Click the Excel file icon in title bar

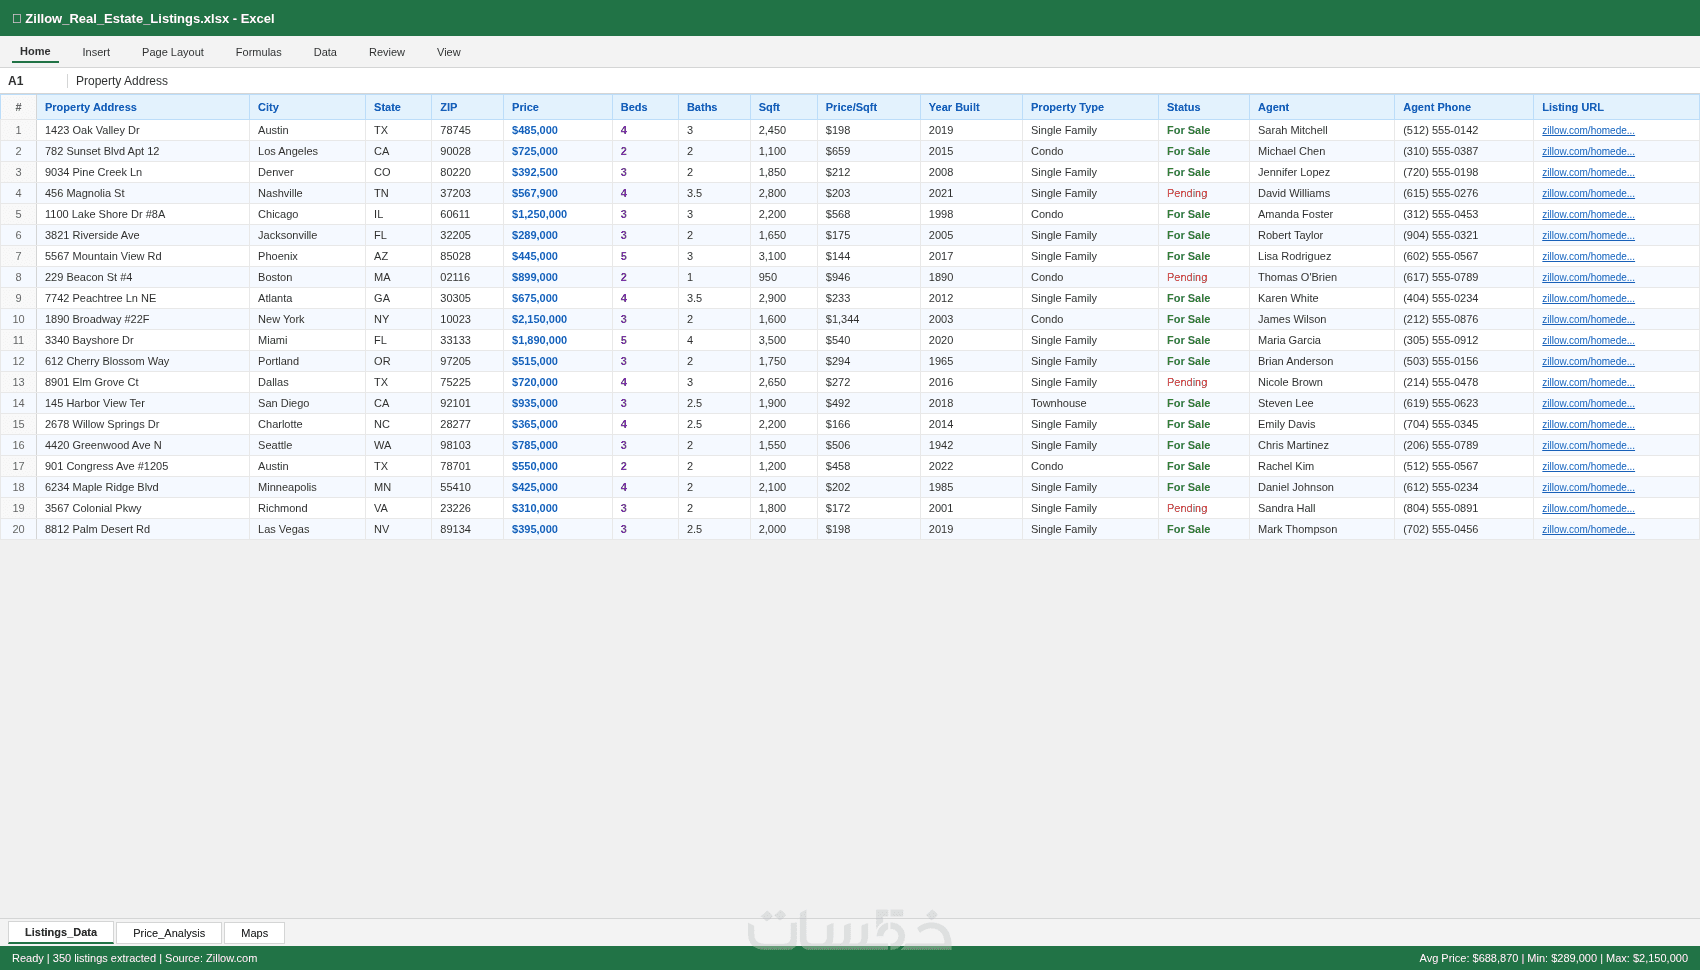pyautogui.click(x=17, y=18)
